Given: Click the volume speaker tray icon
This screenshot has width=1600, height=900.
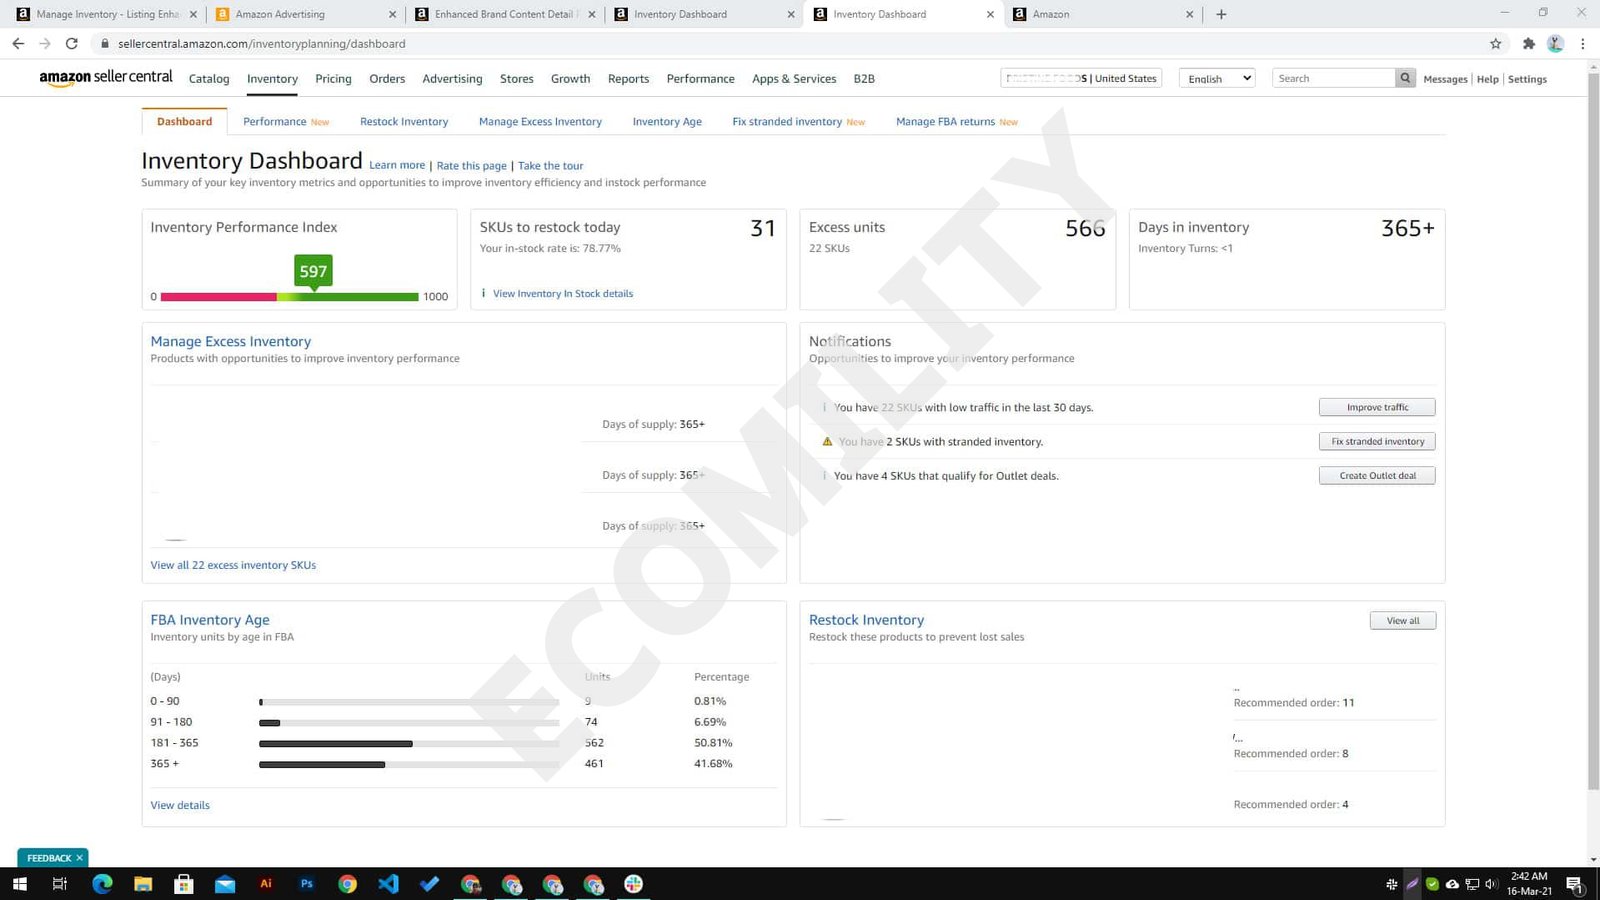Looking at the screenshot, I should pos(1491,884).
